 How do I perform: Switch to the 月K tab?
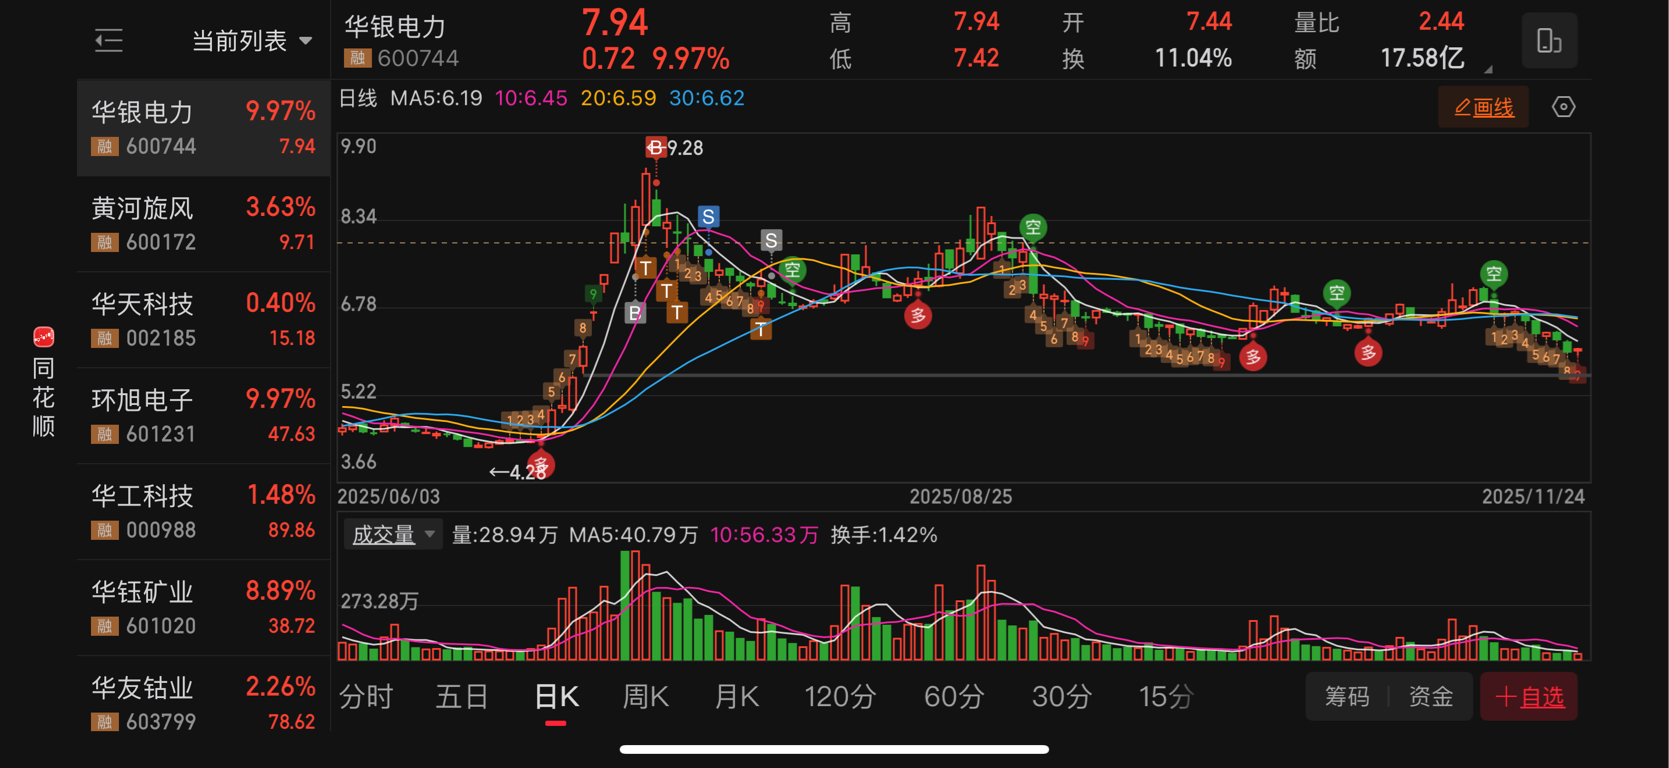point(737,696)
